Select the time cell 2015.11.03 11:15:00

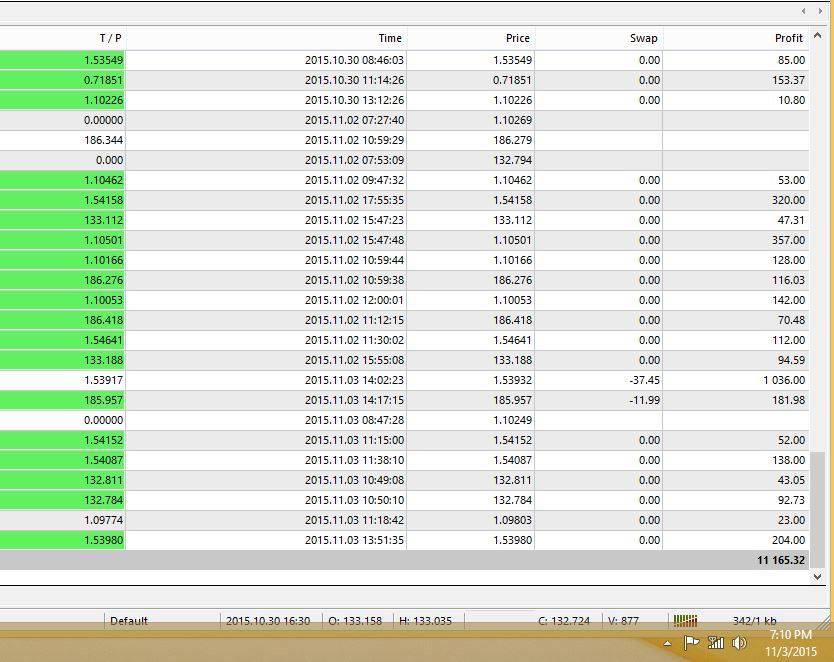click(354, 440)
